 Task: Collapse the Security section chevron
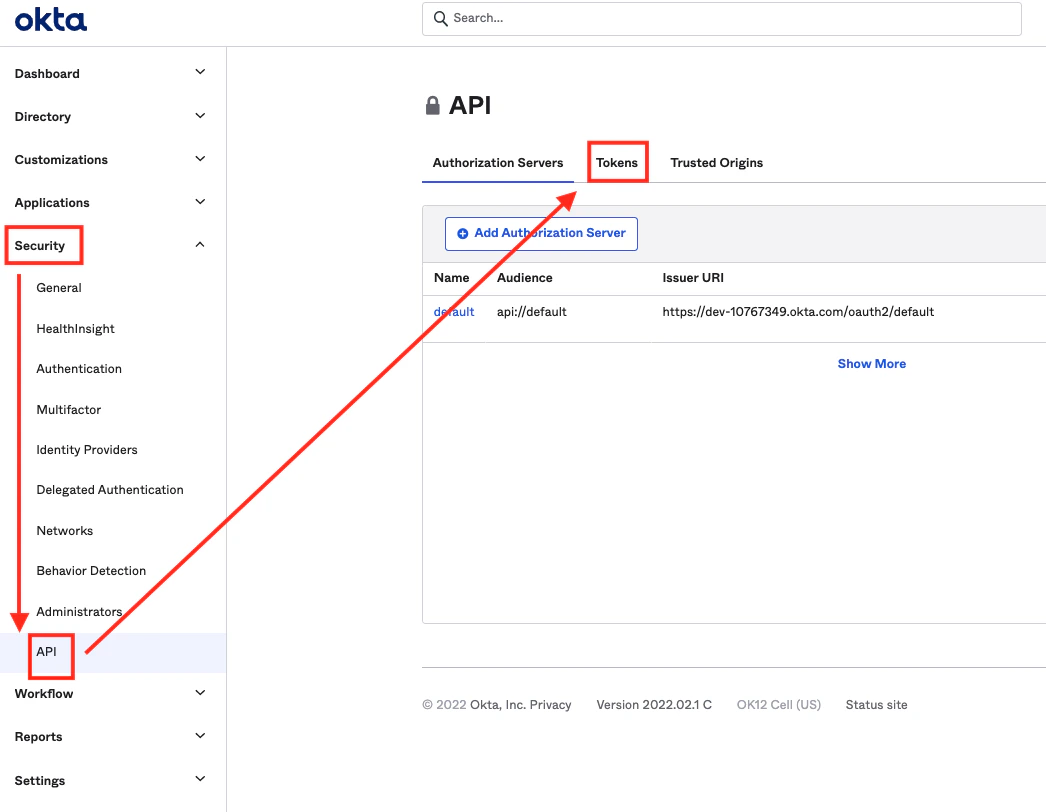coord(200,245)
